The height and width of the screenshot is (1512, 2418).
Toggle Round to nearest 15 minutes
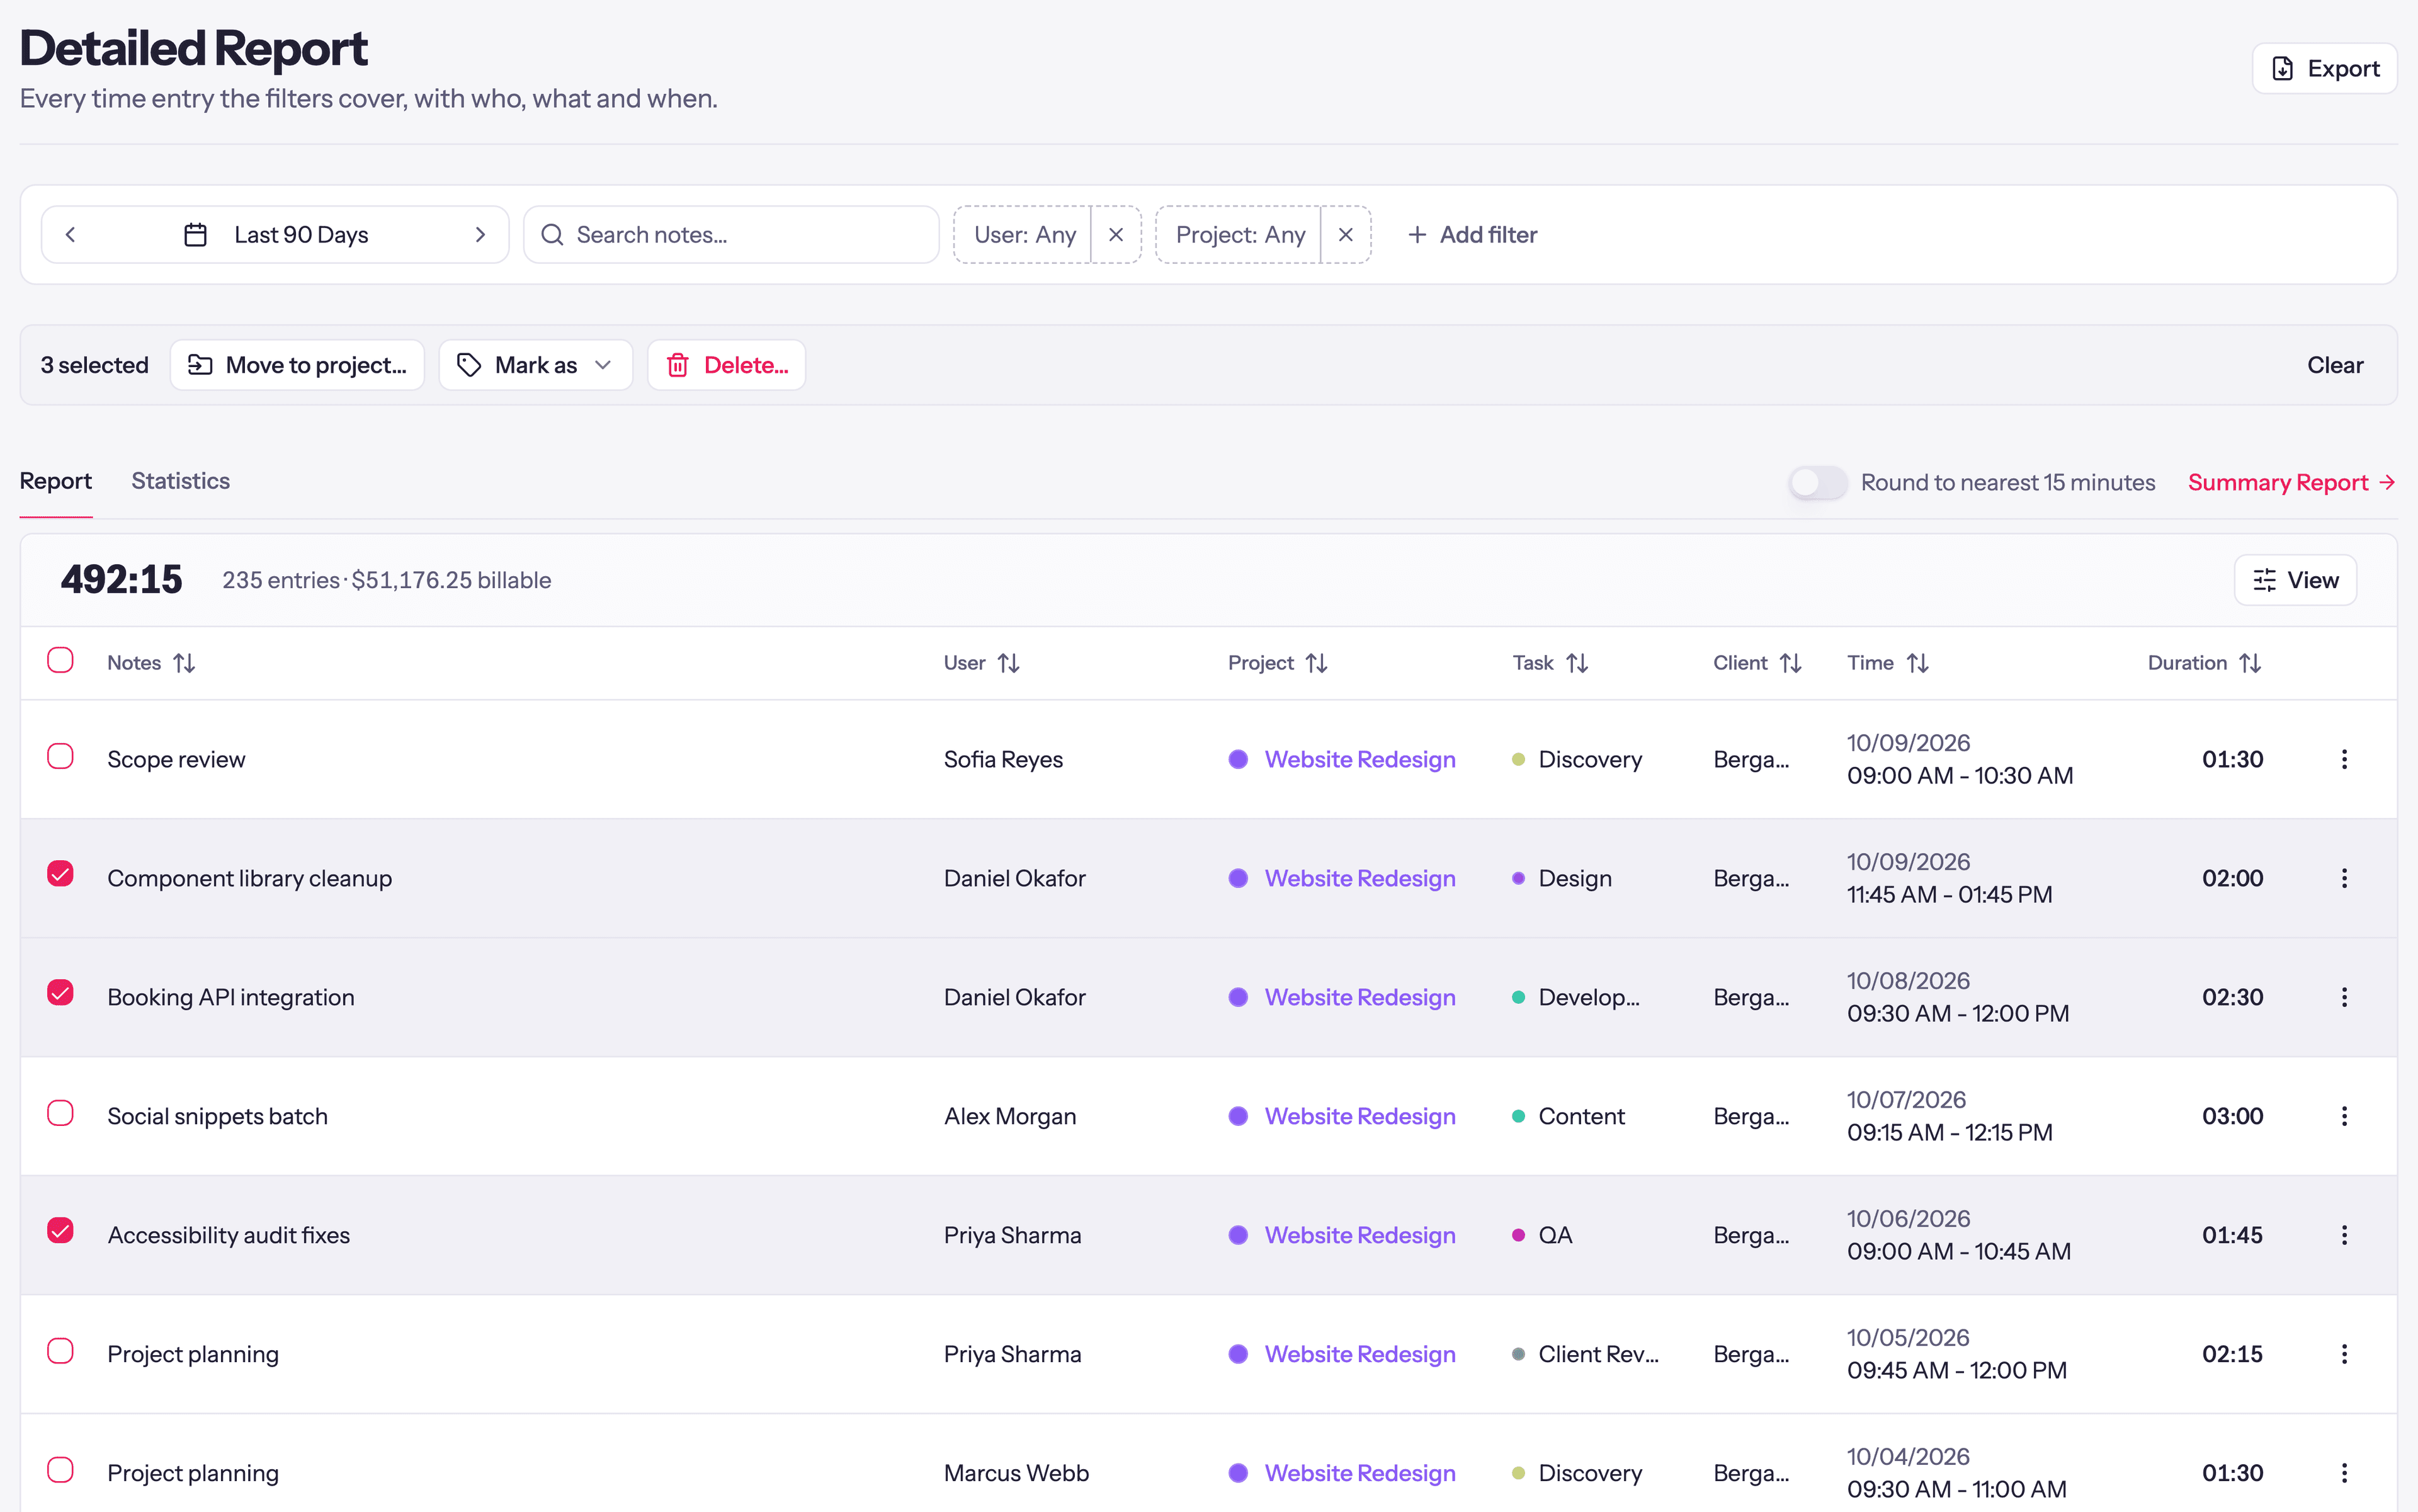[1817, 483]
